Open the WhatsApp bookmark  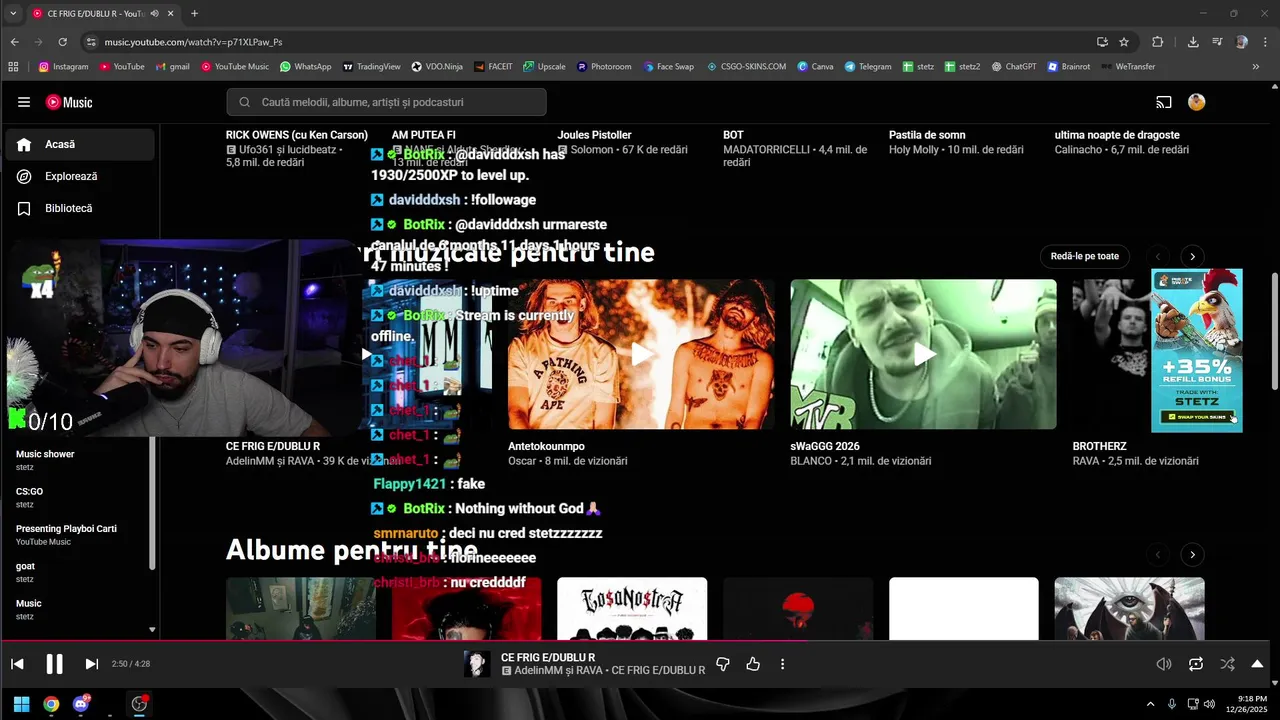pos(305,67)
